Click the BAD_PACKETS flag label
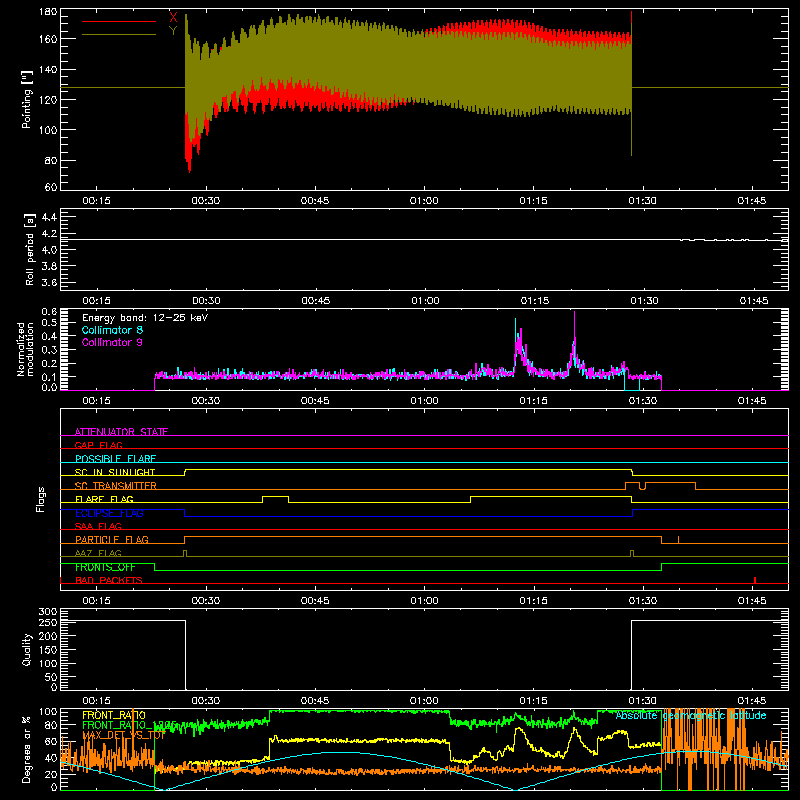This screenshot has height=800, width=800. [109, 580]
